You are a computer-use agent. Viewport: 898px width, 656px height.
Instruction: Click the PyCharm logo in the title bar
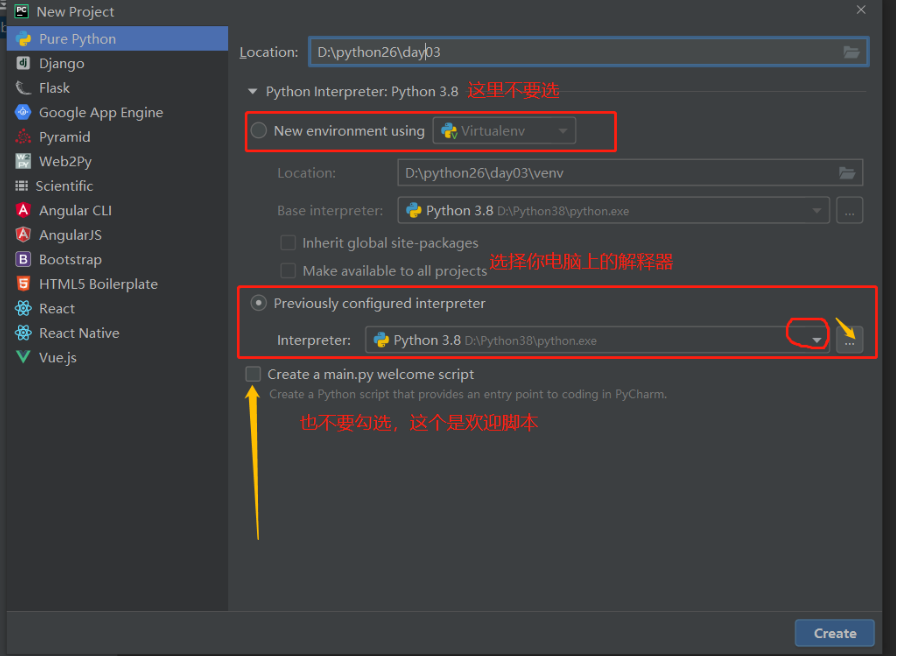point(21,10)
